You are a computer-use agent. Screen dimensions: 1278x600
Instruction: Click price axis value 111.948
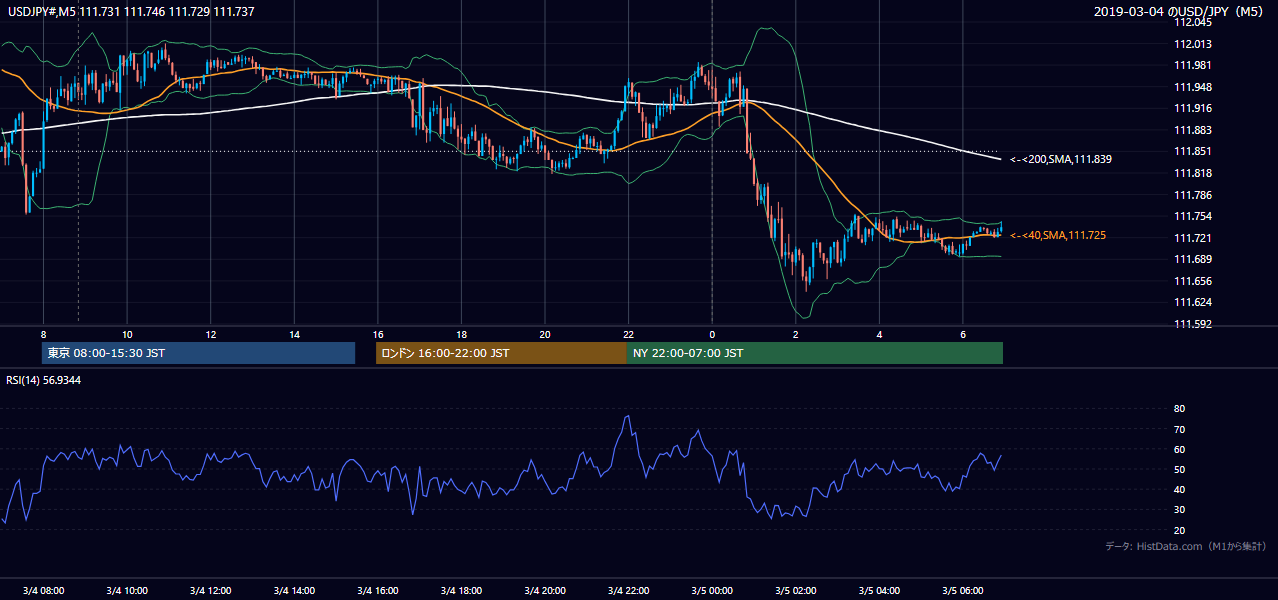pos(1194,87)
